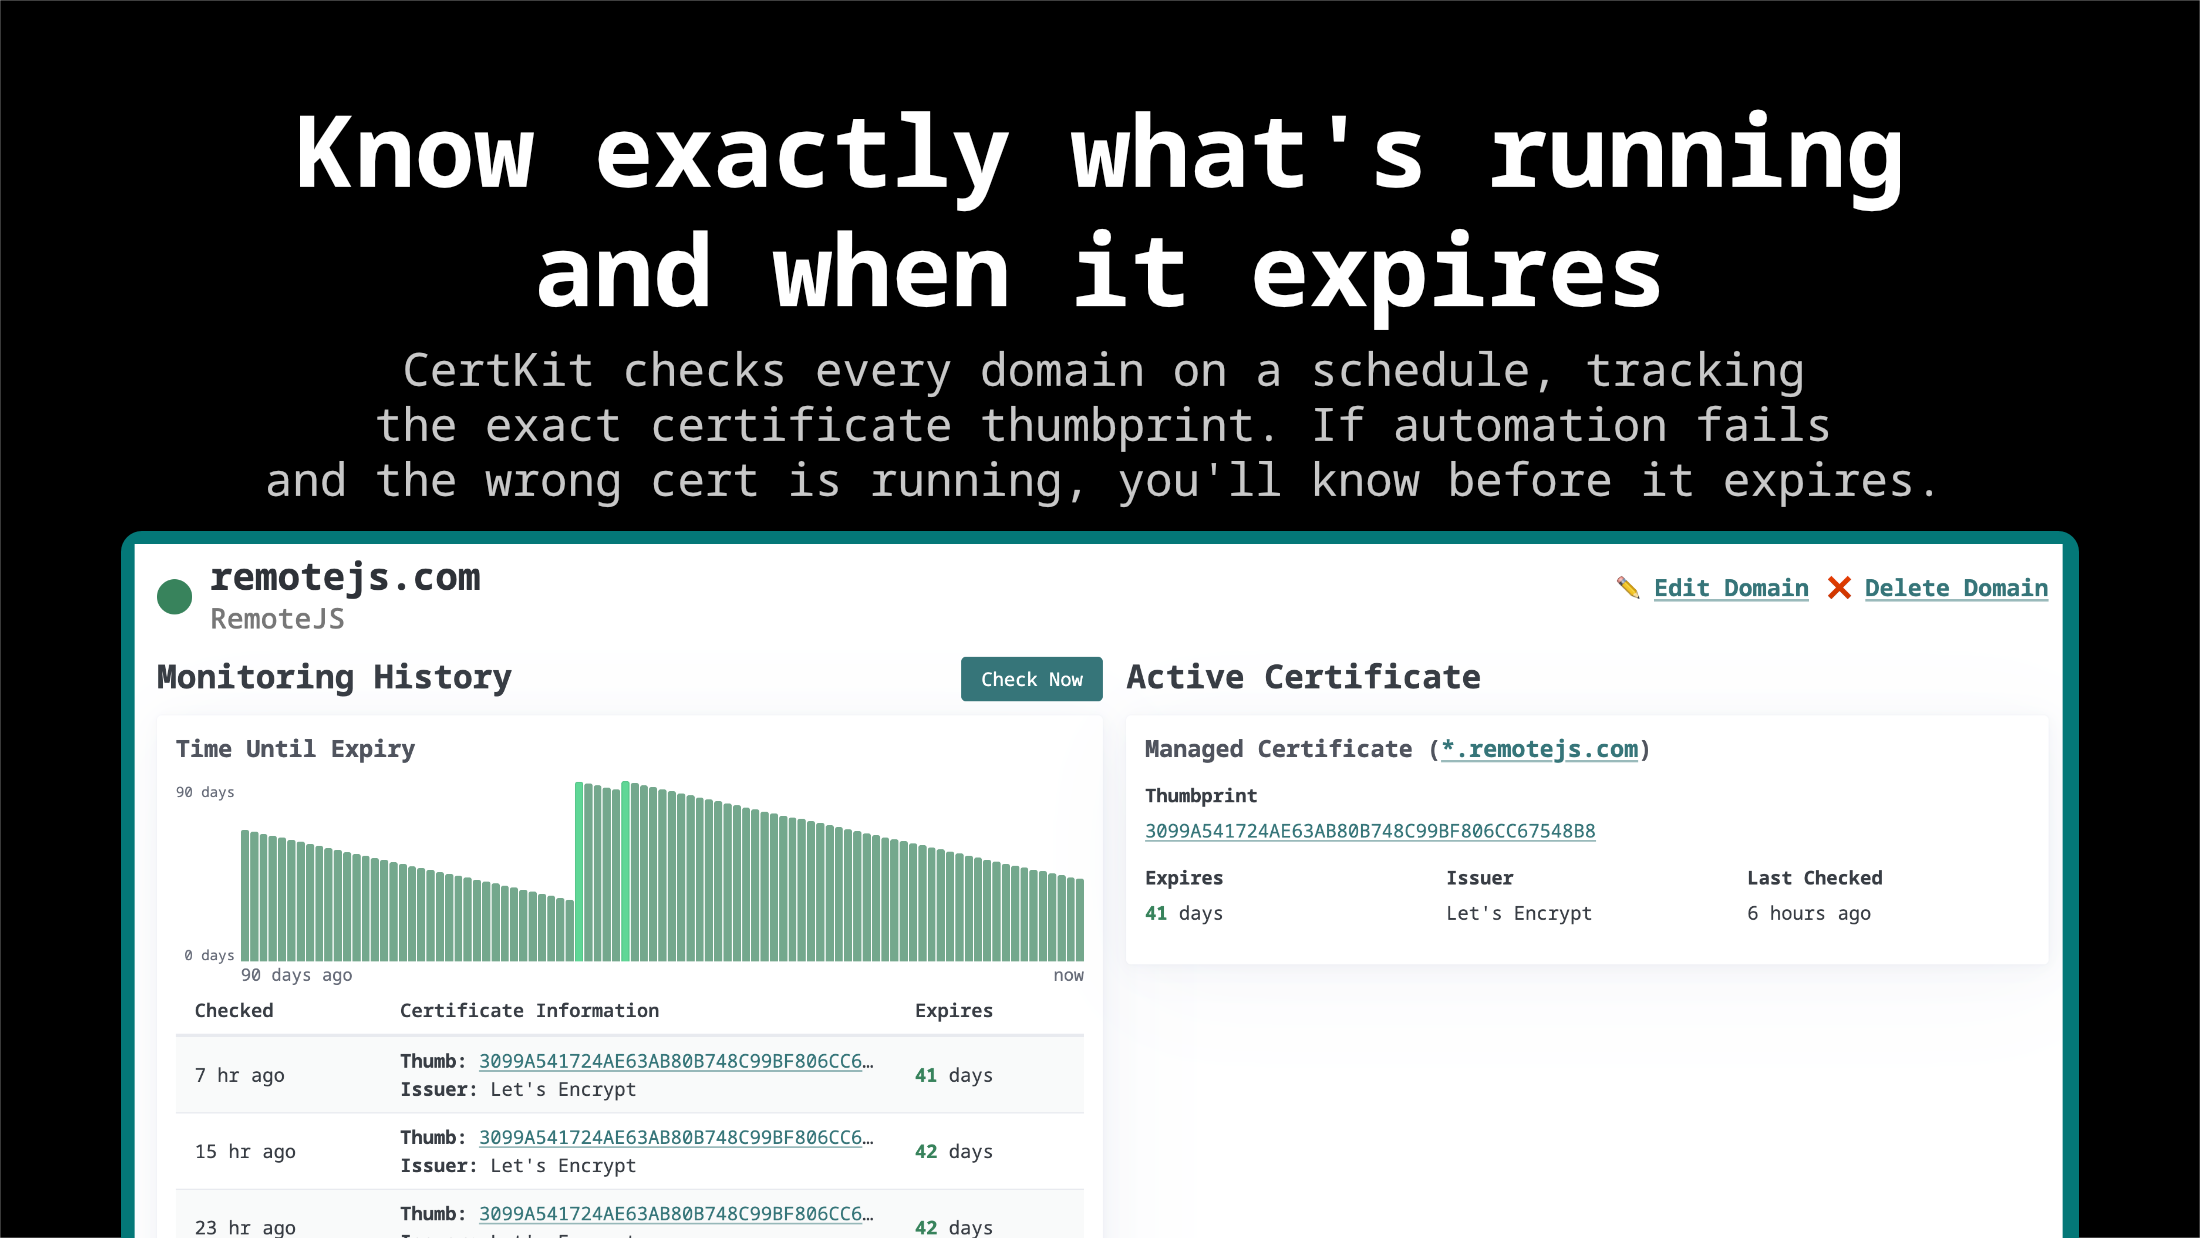Click the thumbprint link under Active Certificate
Image resolution: width=2200 pixels, height=1238 pixels.
pos(1370,831)
